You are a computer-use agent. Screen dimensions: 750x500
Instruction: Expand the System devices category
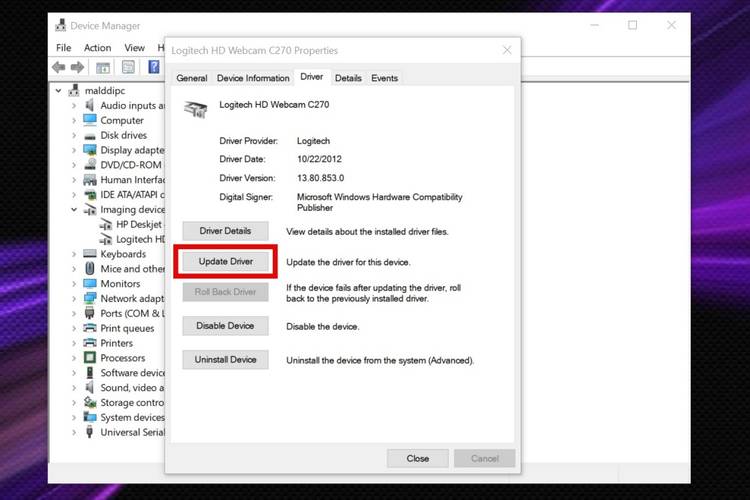coord(74,417)
